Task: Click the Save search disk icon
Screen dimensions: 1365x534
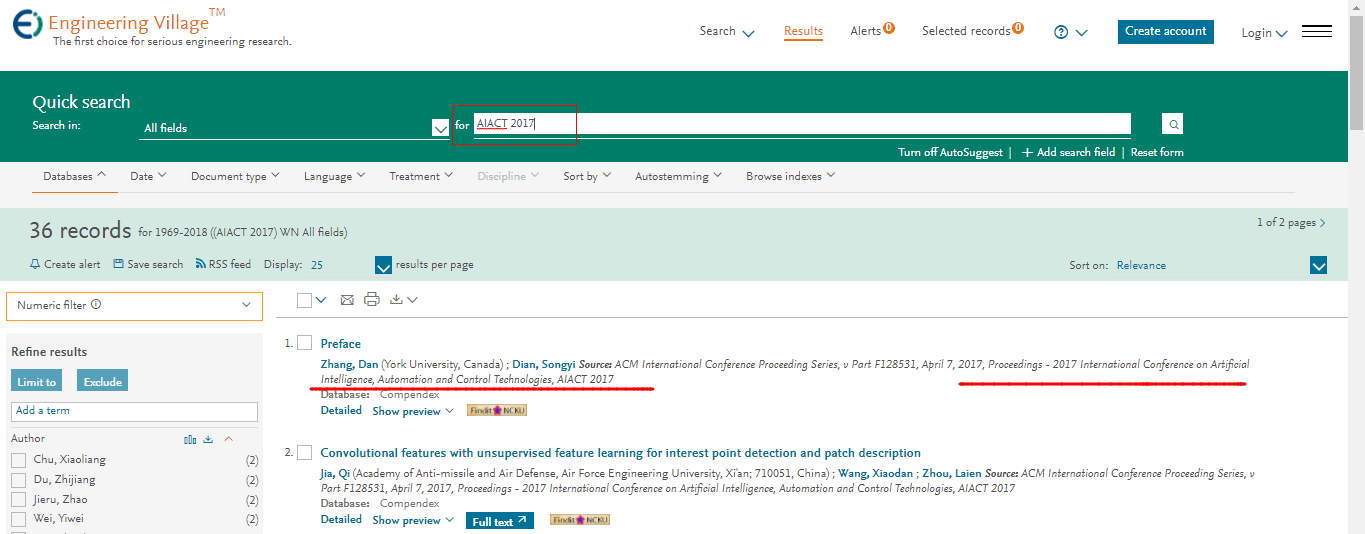Action: tap(118, 264)
